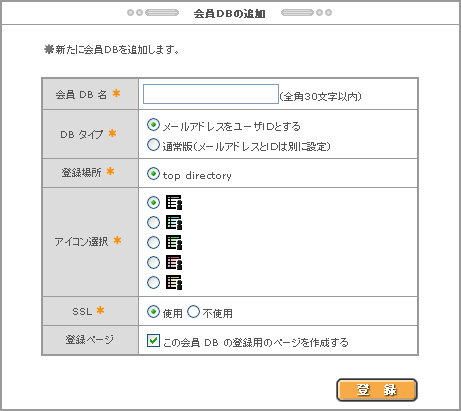Disable SSL with 不使用 option
The width and height of the screenshot is (461, 411).
coord(193,312)
